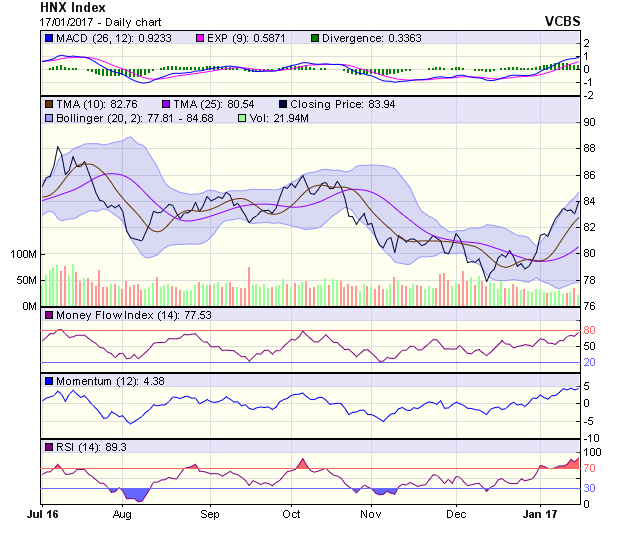The width and height of the screenshot is (620, 535).
Task: Select the purple TMA (25) legend square
Action: (x=168, y=104)
